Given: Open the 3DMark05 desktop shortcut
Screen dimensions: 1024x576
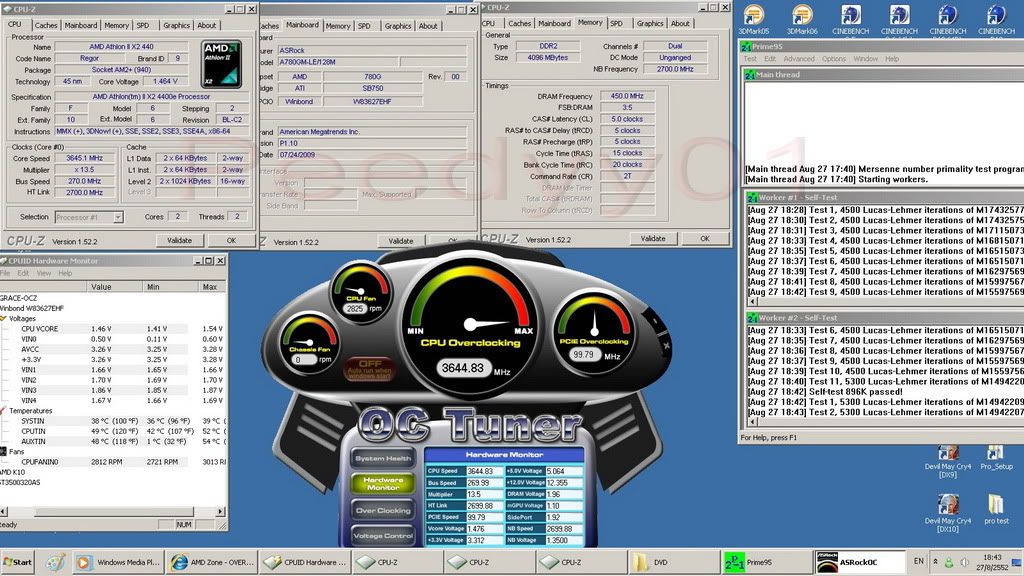Looking at the screenshot, I should pyautogui.click(x=754, y=20).
